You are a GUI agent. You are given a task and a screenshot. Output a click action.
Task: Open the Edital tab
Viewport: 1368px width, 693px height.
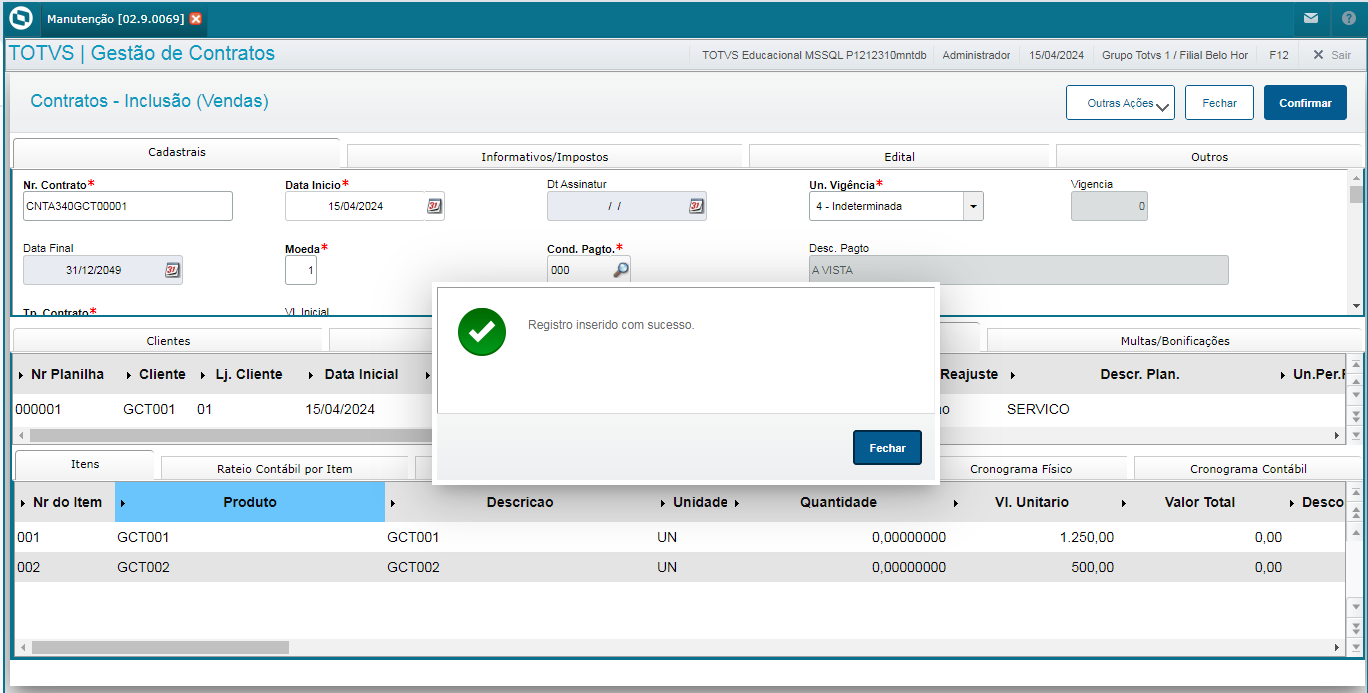899,157
